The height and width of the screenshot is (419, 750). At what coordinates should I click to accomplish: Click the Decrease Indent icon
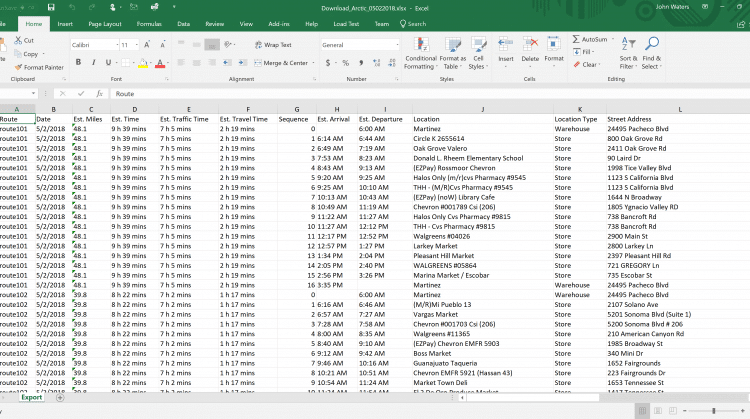pyautogui.click(x=227, y=63)
